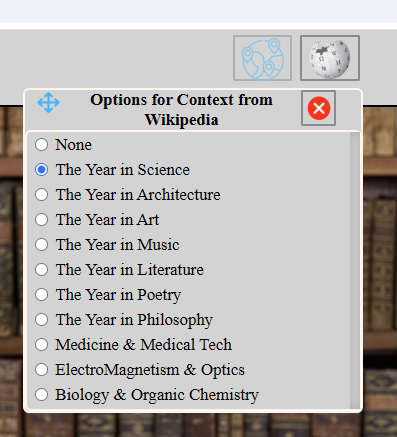Click the blue move-arrows handle icon
The height and width of the screenshot is (437, 397).
pos(49,102)
